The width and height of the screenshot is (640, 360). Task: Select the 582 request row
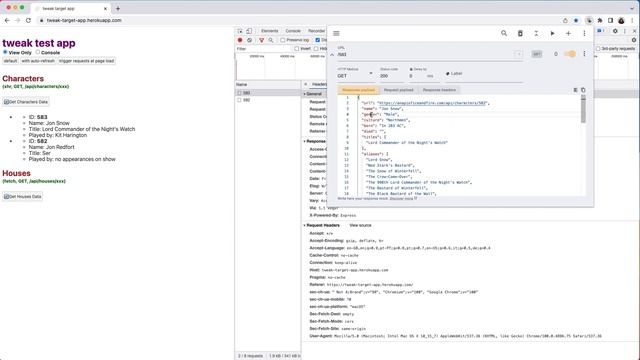(x=268, y=100)
